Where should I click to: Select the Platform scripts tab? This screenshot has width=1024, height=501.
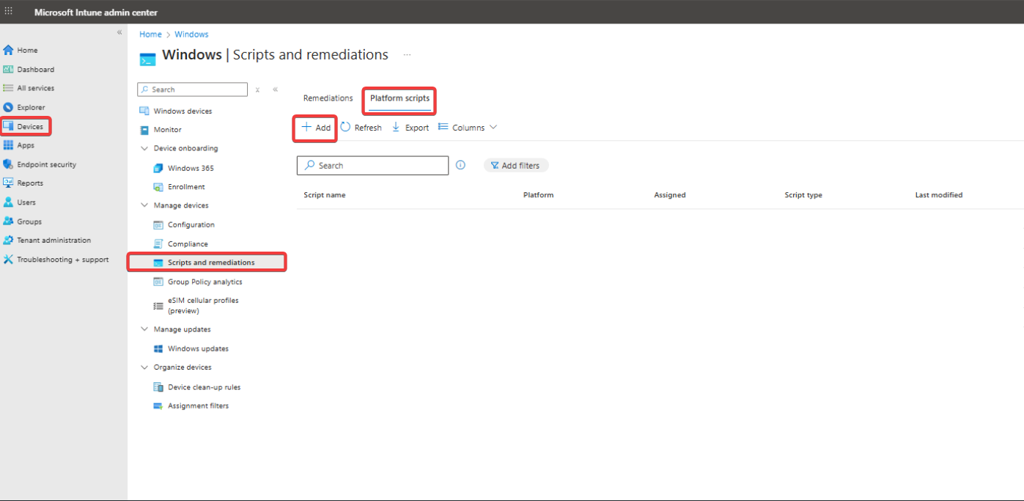point(400,98)
